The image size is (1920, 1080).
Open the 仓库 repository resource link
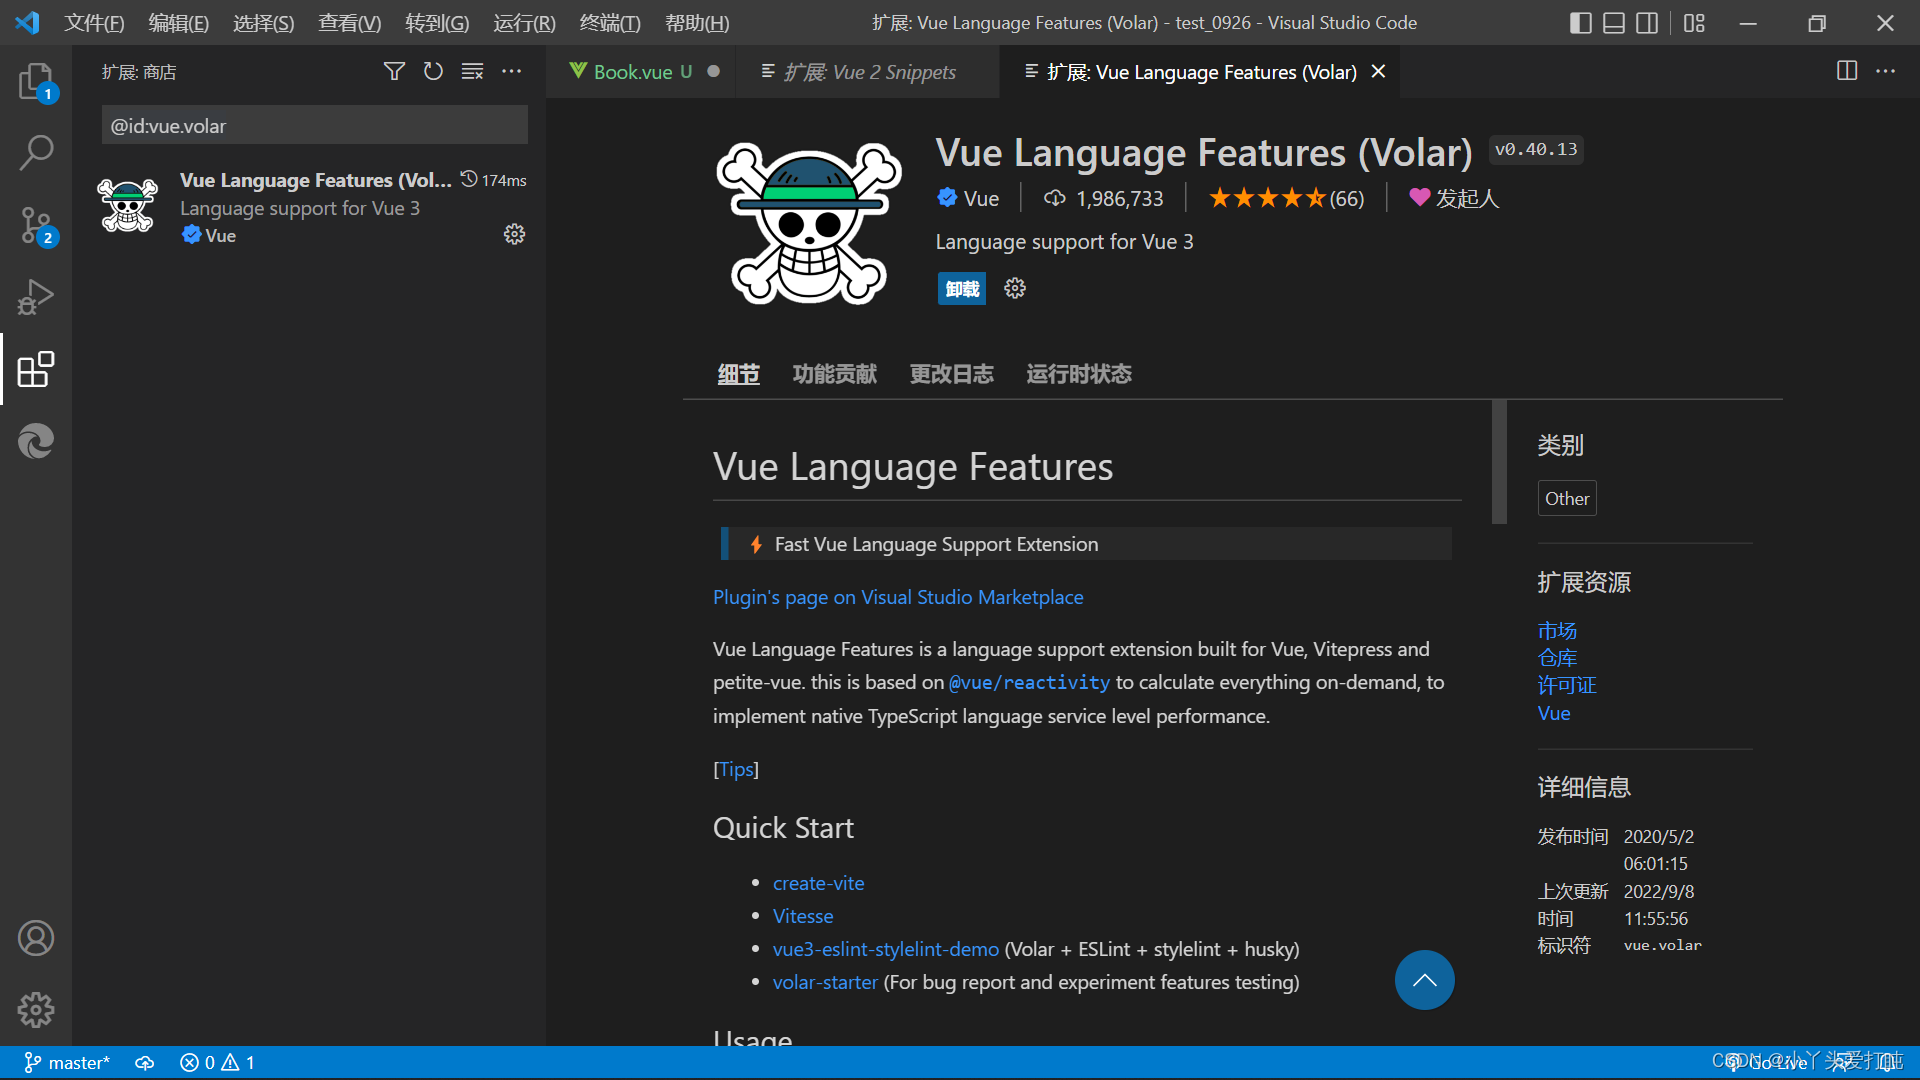coord(1557,657)
